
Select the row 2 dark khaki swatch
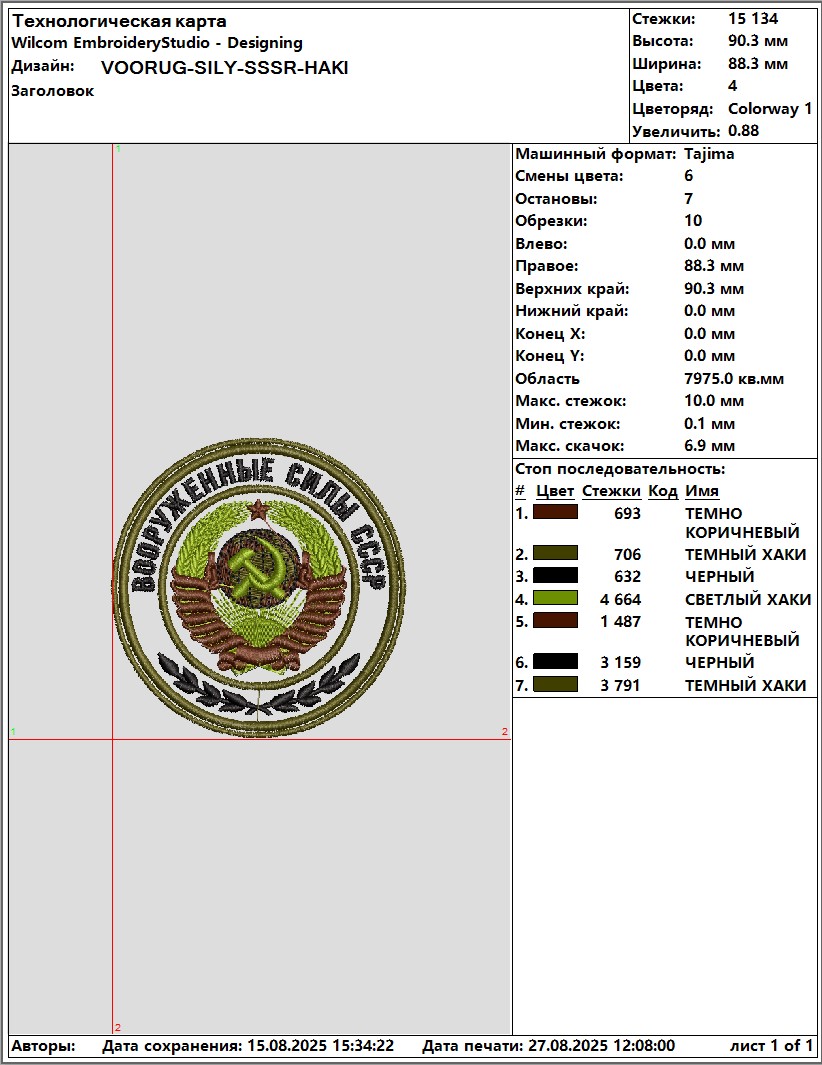pyautogui.click(x=555, y=553)
